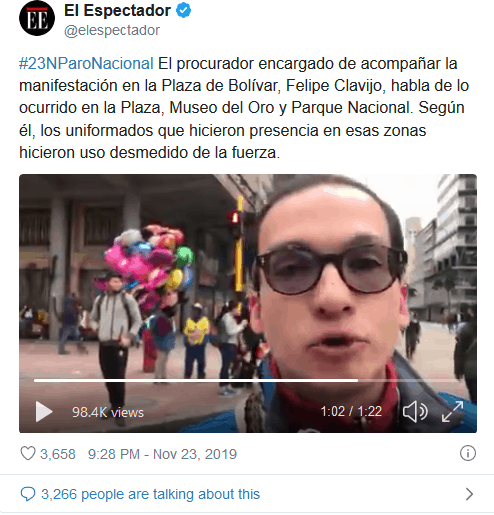Click the verified badge beside El Espectador

[183, 11]
